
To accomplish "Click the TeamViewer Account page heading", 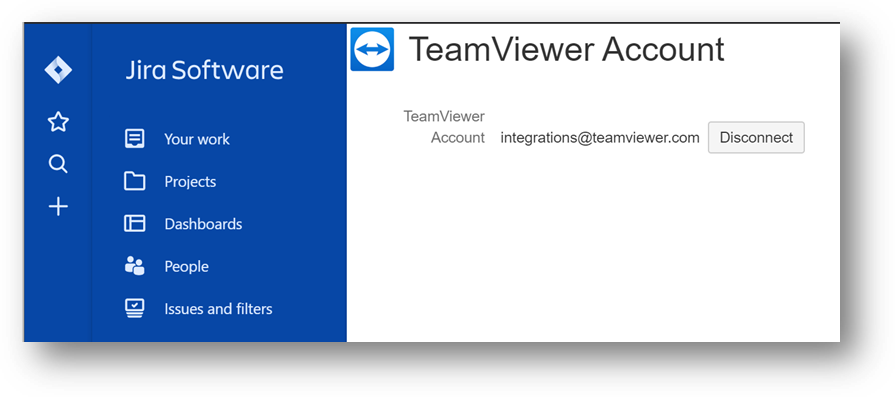I will pos(567,49).
